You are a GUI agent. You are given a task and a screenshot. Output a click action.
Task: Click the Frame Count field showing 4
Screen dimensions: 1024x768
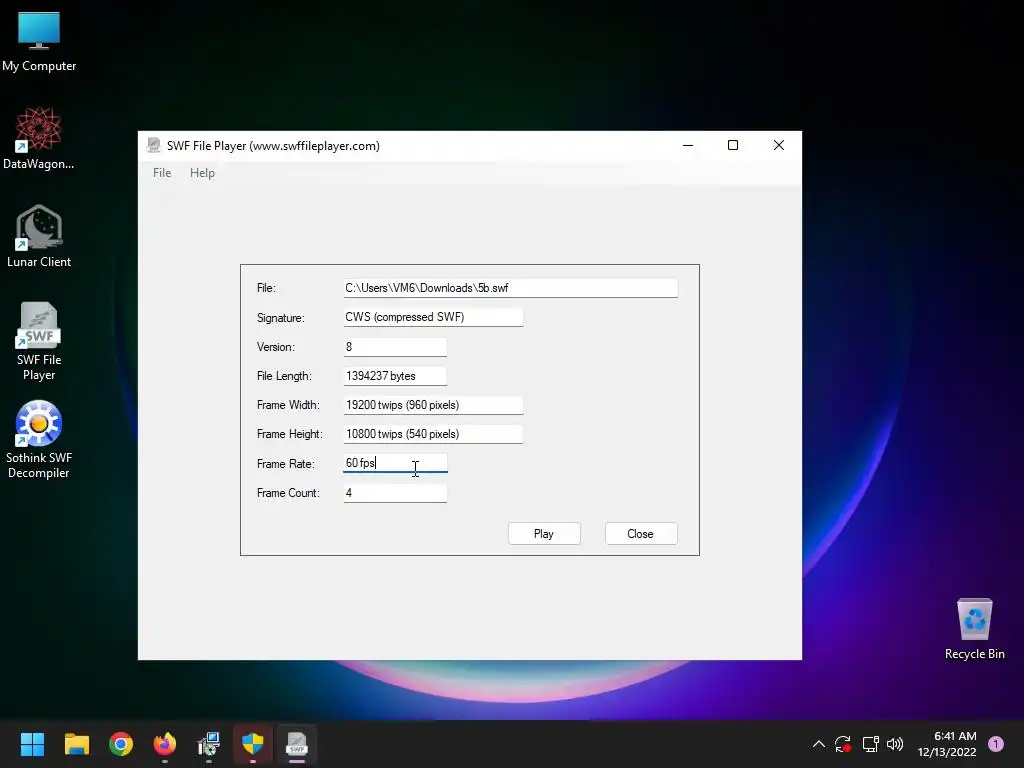395,492
